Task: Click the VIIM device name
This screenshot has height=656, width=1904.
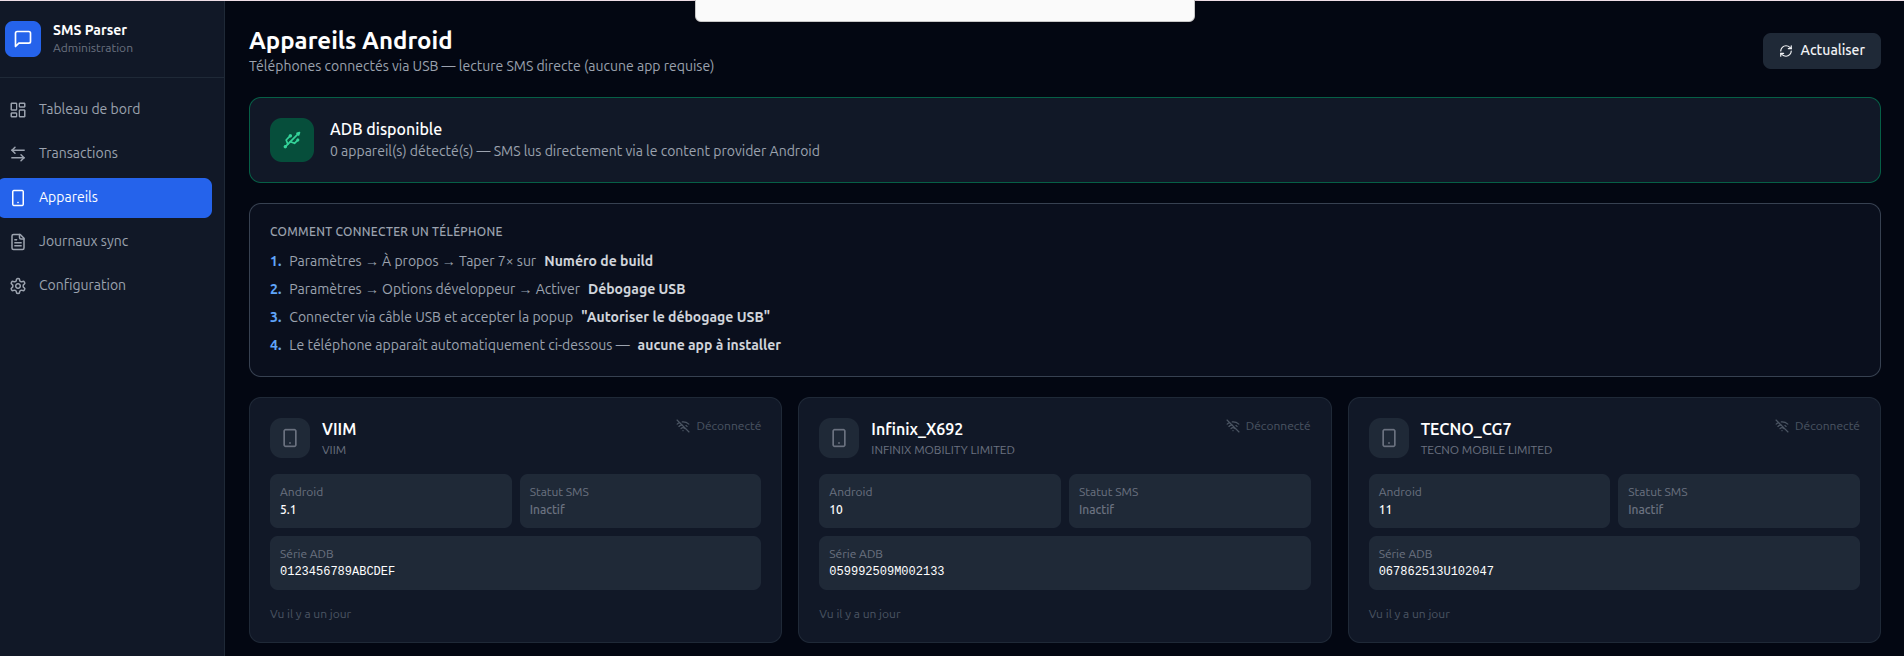Action: click(339, 429)
